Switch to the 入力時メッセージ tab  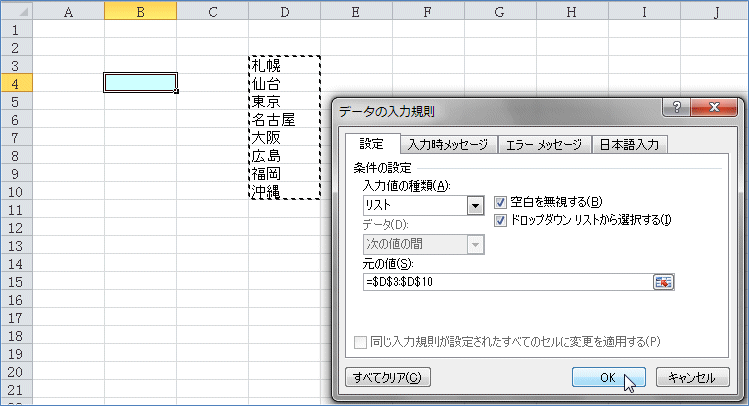pyautogui.click(x=448, y=145)
